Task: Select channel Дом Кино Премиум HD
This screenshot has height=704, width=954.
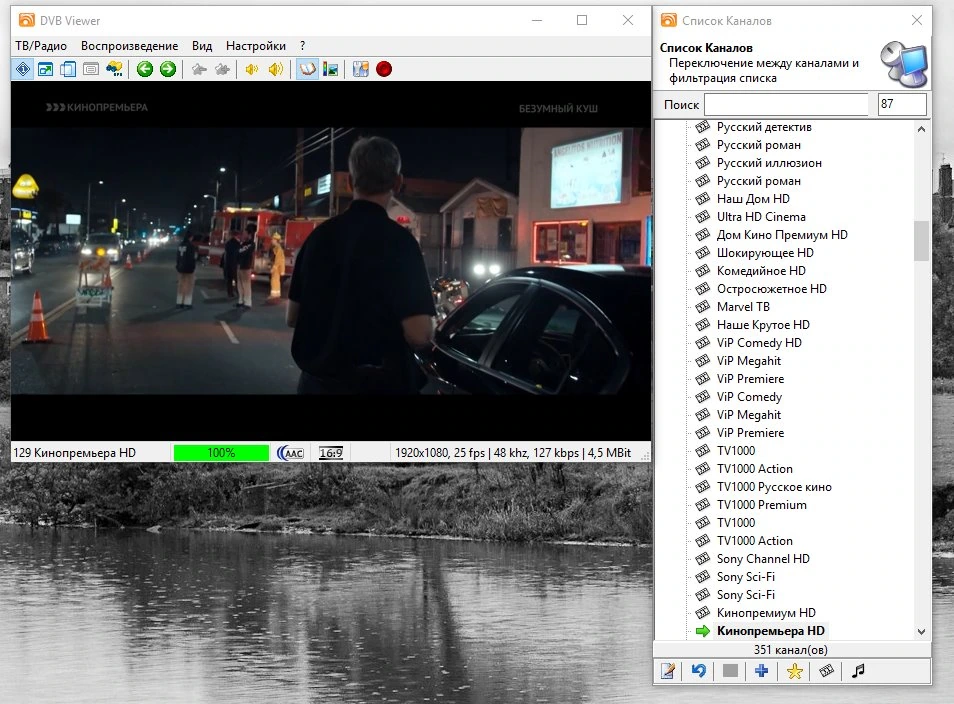Action: point(782,235)
